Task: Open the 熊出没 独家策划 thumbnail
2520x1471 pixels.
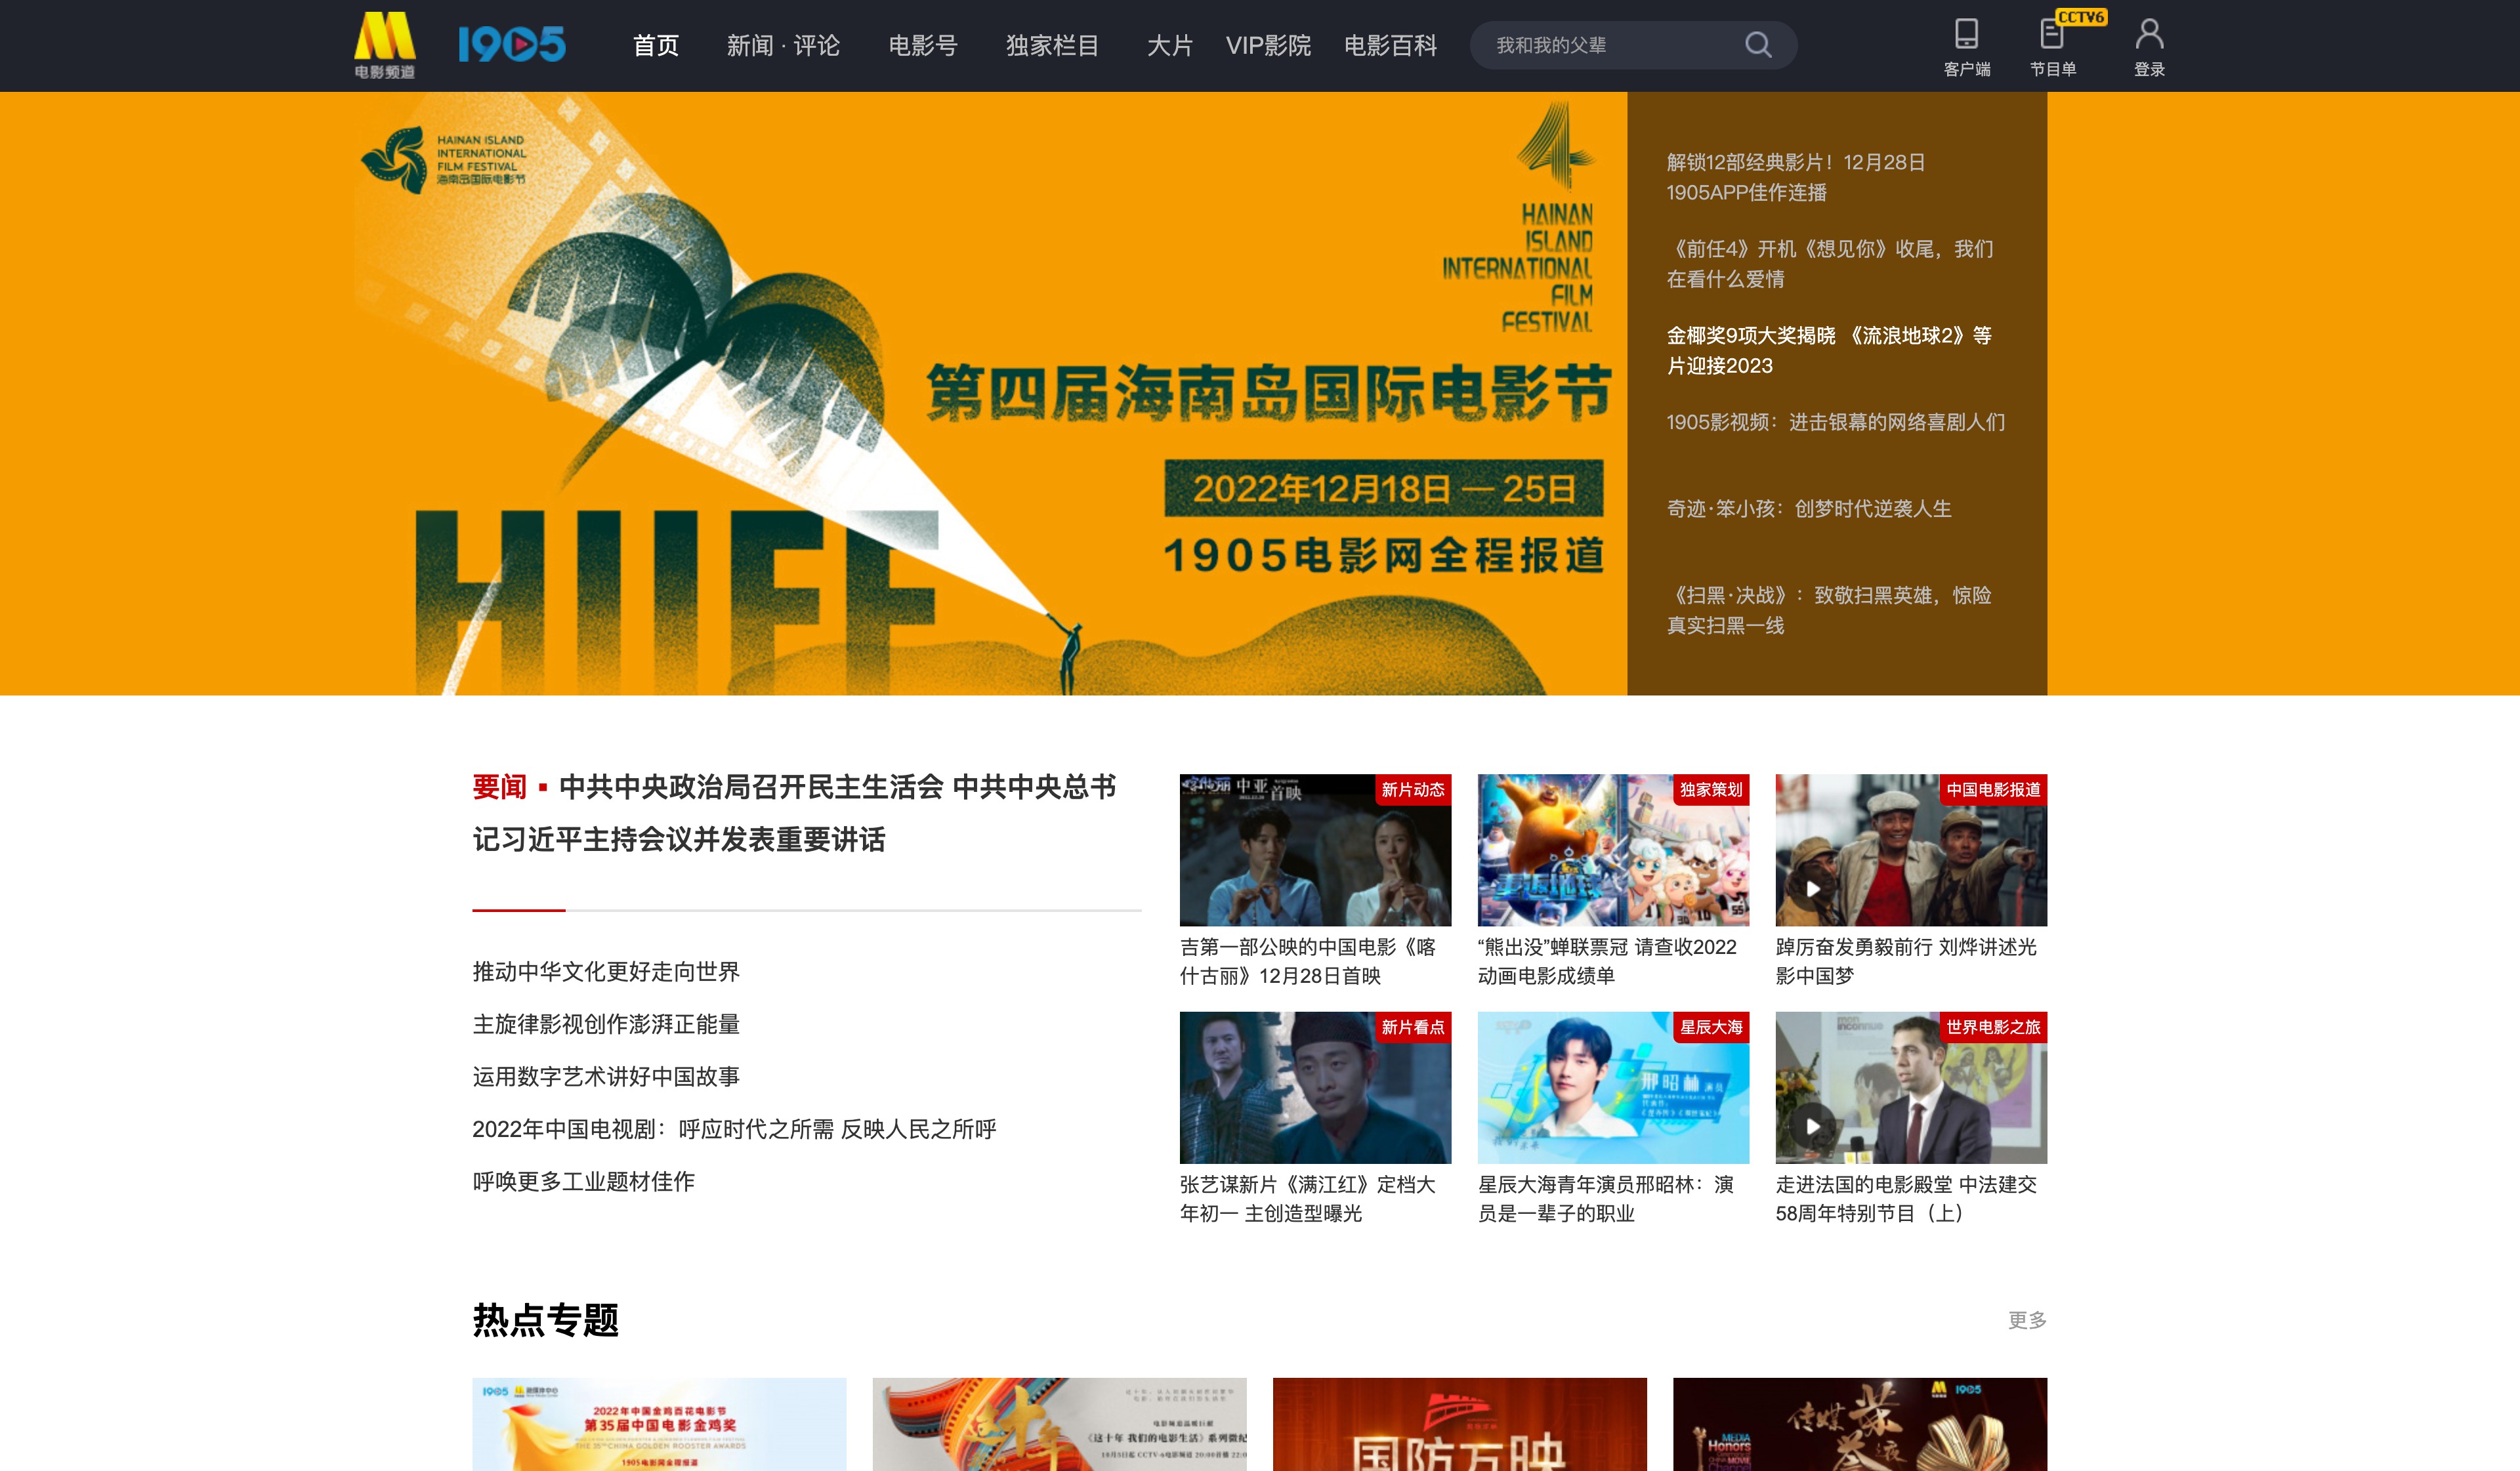Action: [1612, 850]
